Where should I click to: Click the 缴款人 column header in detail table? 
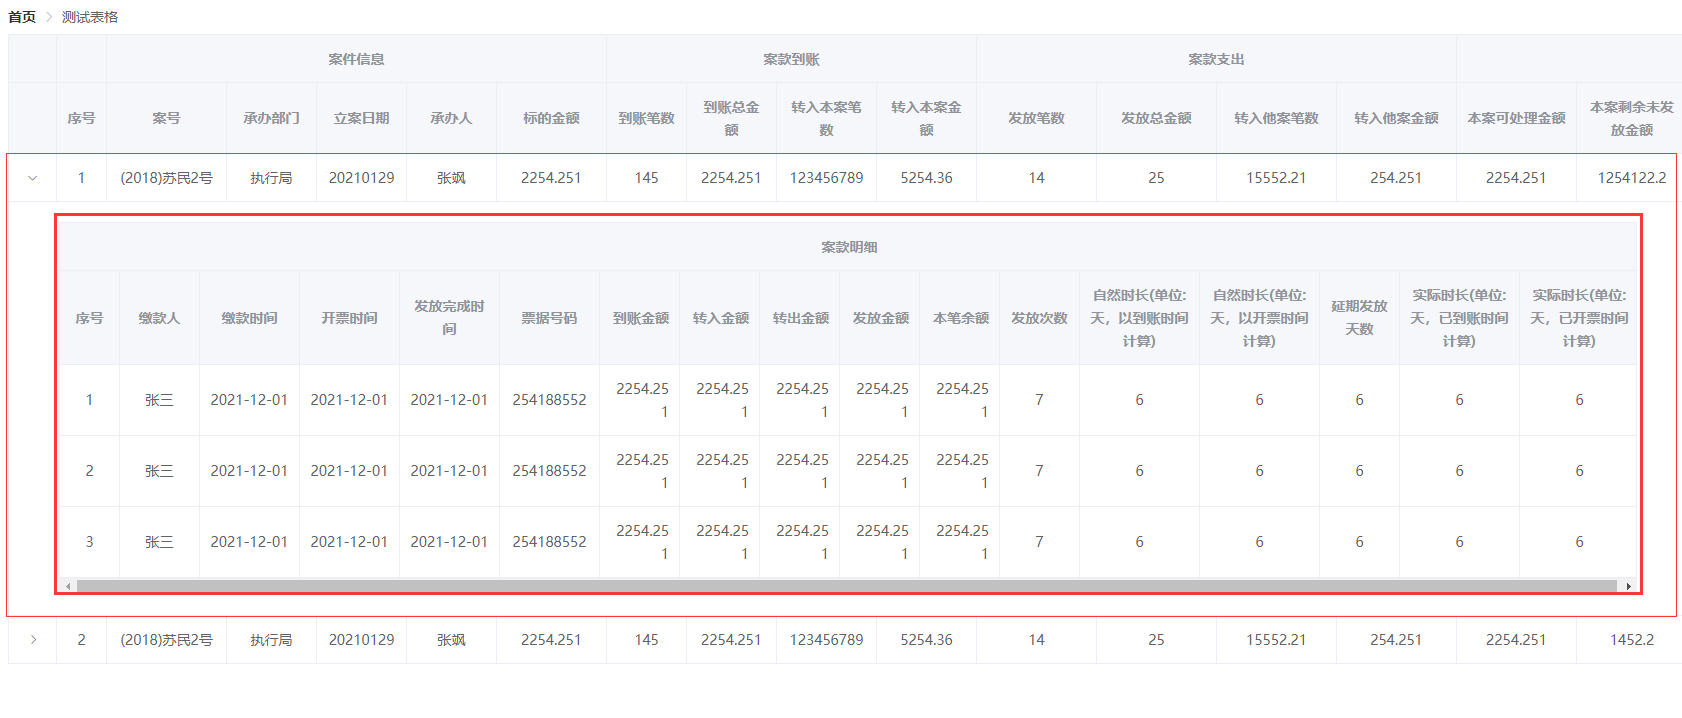tap(159, 318)
